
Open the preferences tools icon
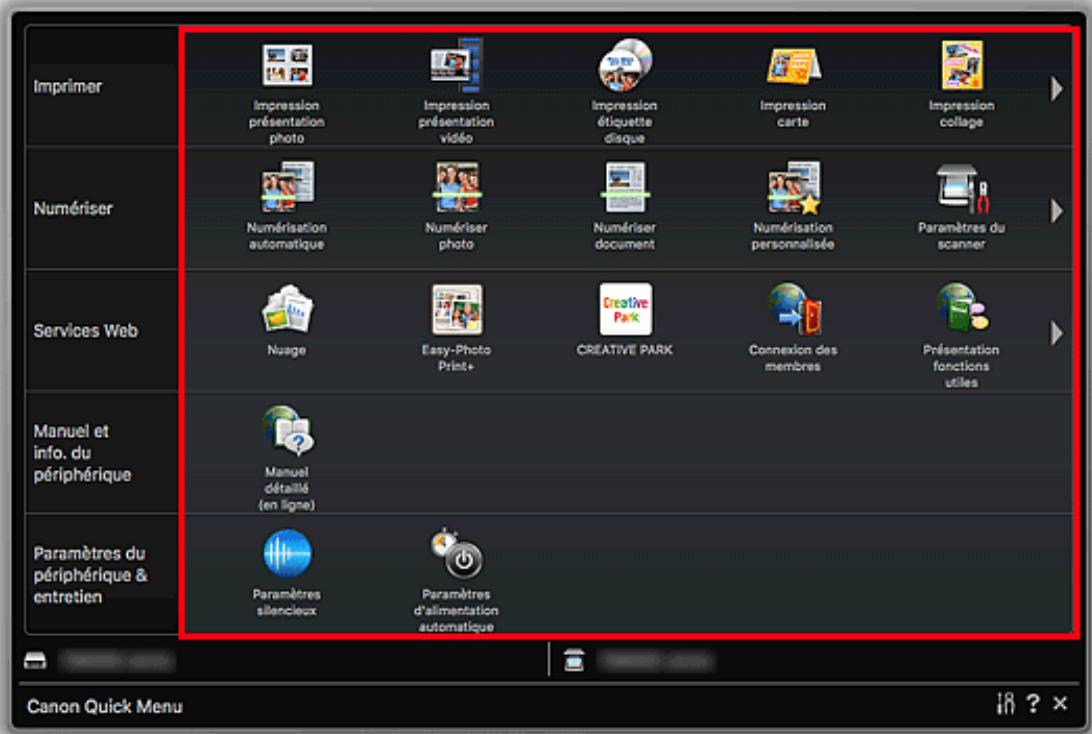pos(1006,703)
